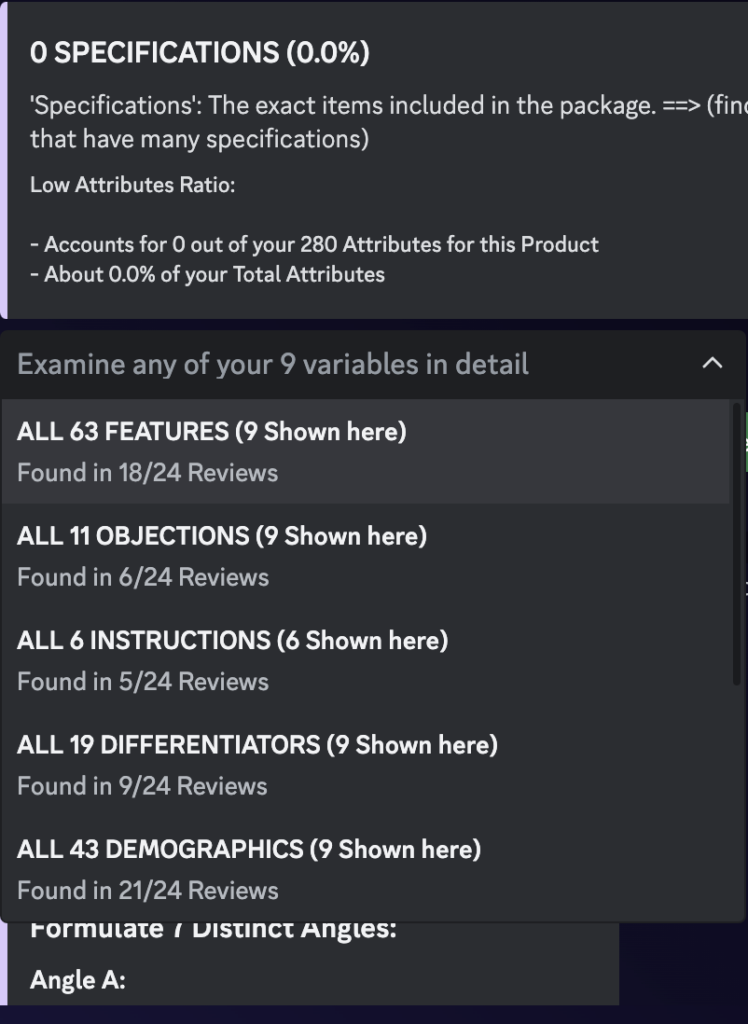Click the 'Angle A:' heading
Screen dimensions: 748x1024
(78, 980)
